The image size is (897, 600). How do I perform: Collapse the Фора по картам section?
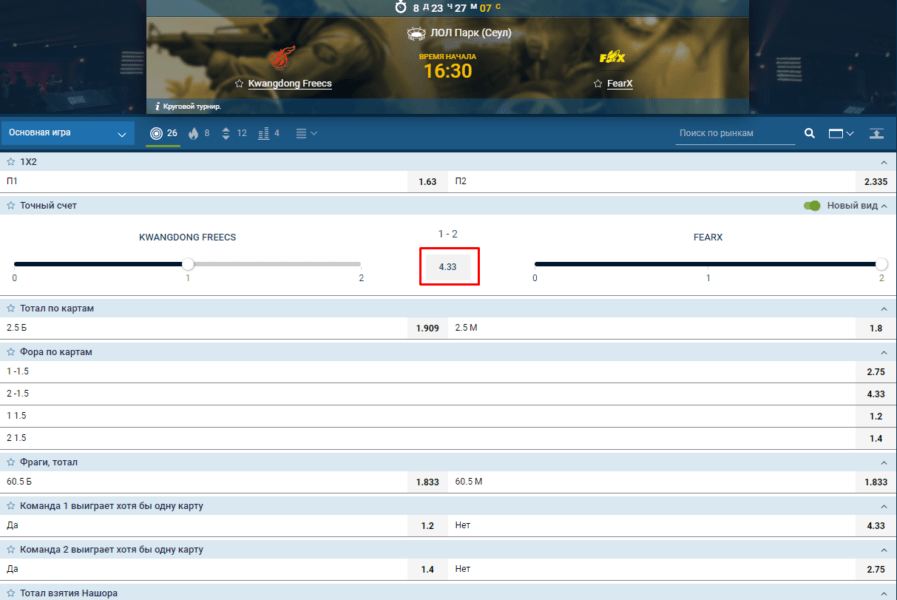[x=883, y=352]
